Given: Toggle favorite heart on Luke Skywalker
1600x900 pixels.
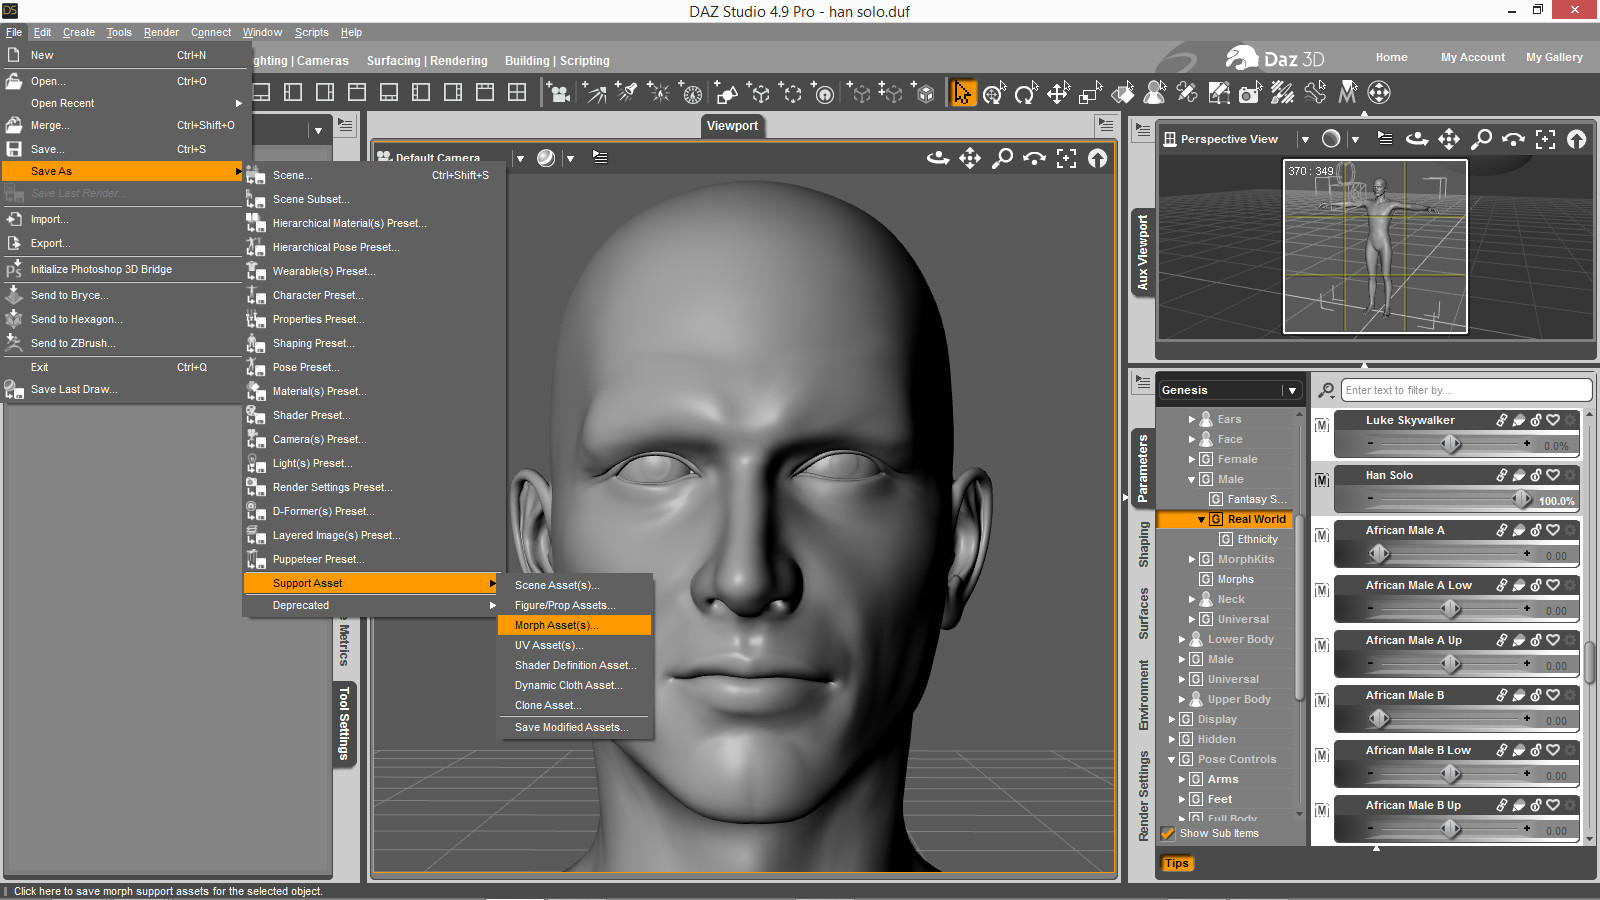Looking at the screenshot, I should point(1553,420).
